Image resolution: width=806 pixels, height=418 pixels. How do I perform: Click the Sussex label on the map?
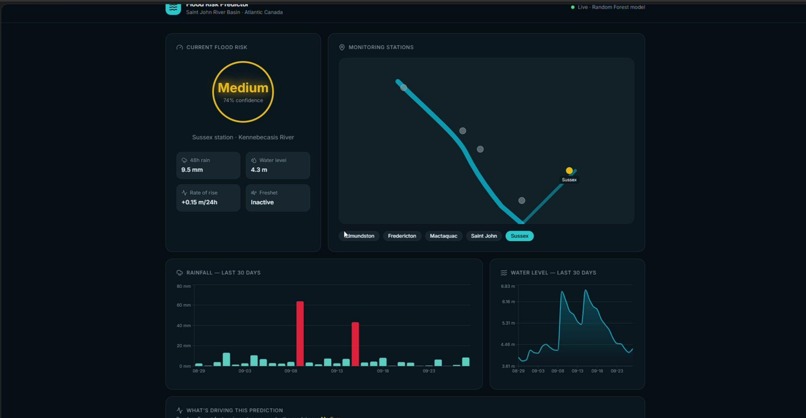pos(569,180)
